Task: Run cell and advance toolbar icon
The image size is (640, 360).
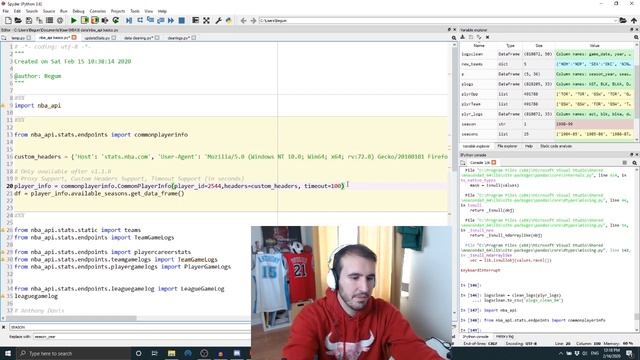Action: (95, 20)
